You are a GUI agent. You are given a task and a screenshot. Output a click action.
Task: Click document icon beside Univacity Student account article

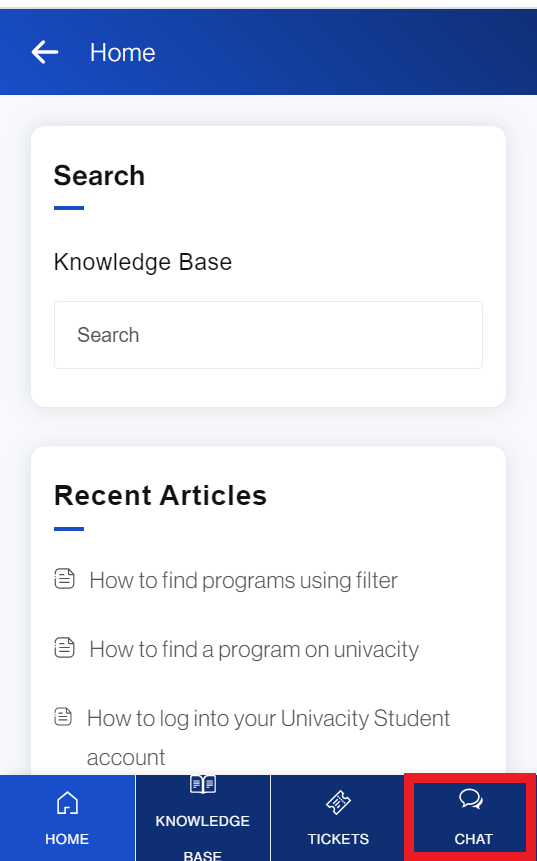(63, 717)
